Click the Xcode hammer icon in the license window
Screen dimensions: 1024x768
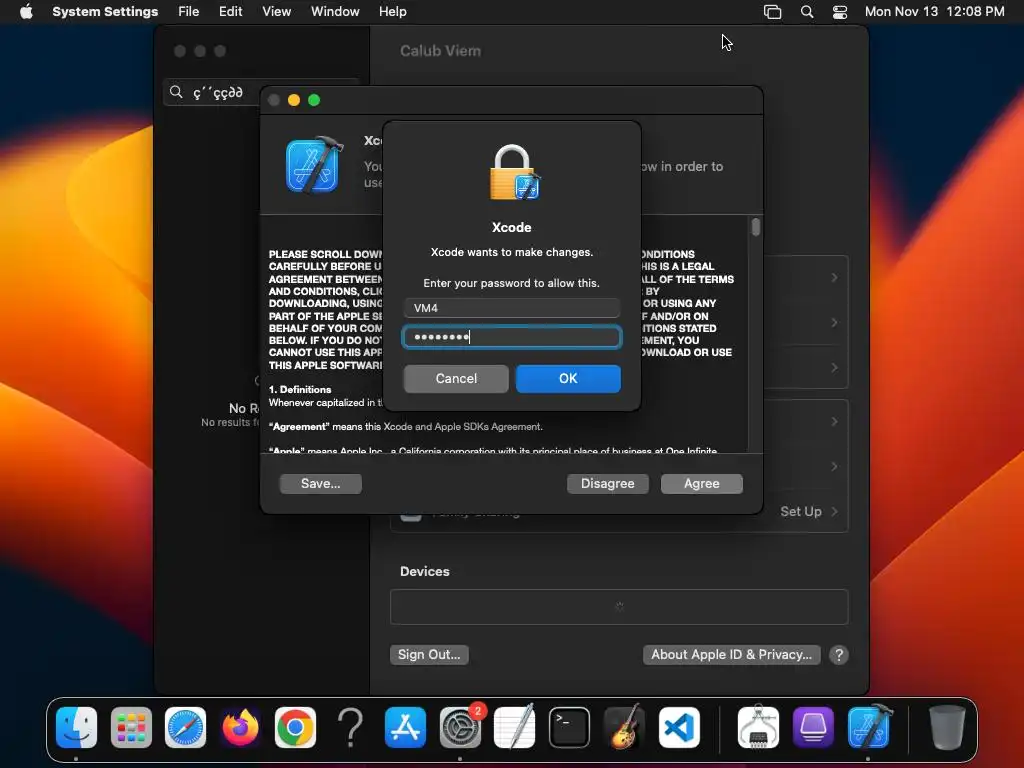(x=314, y=165)
